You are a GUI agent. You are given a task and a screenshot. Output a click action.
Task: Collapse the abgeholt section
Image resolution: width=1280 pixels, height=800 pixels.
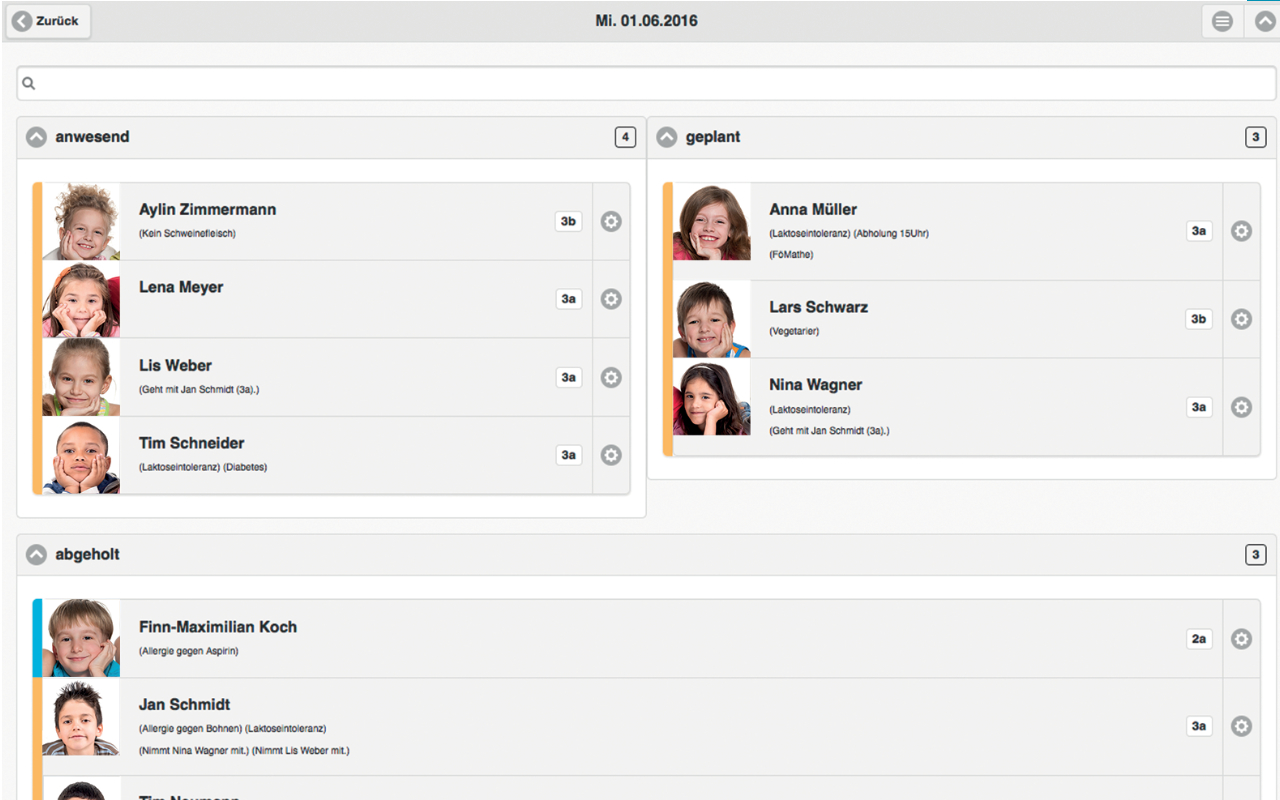coord(37,554)
